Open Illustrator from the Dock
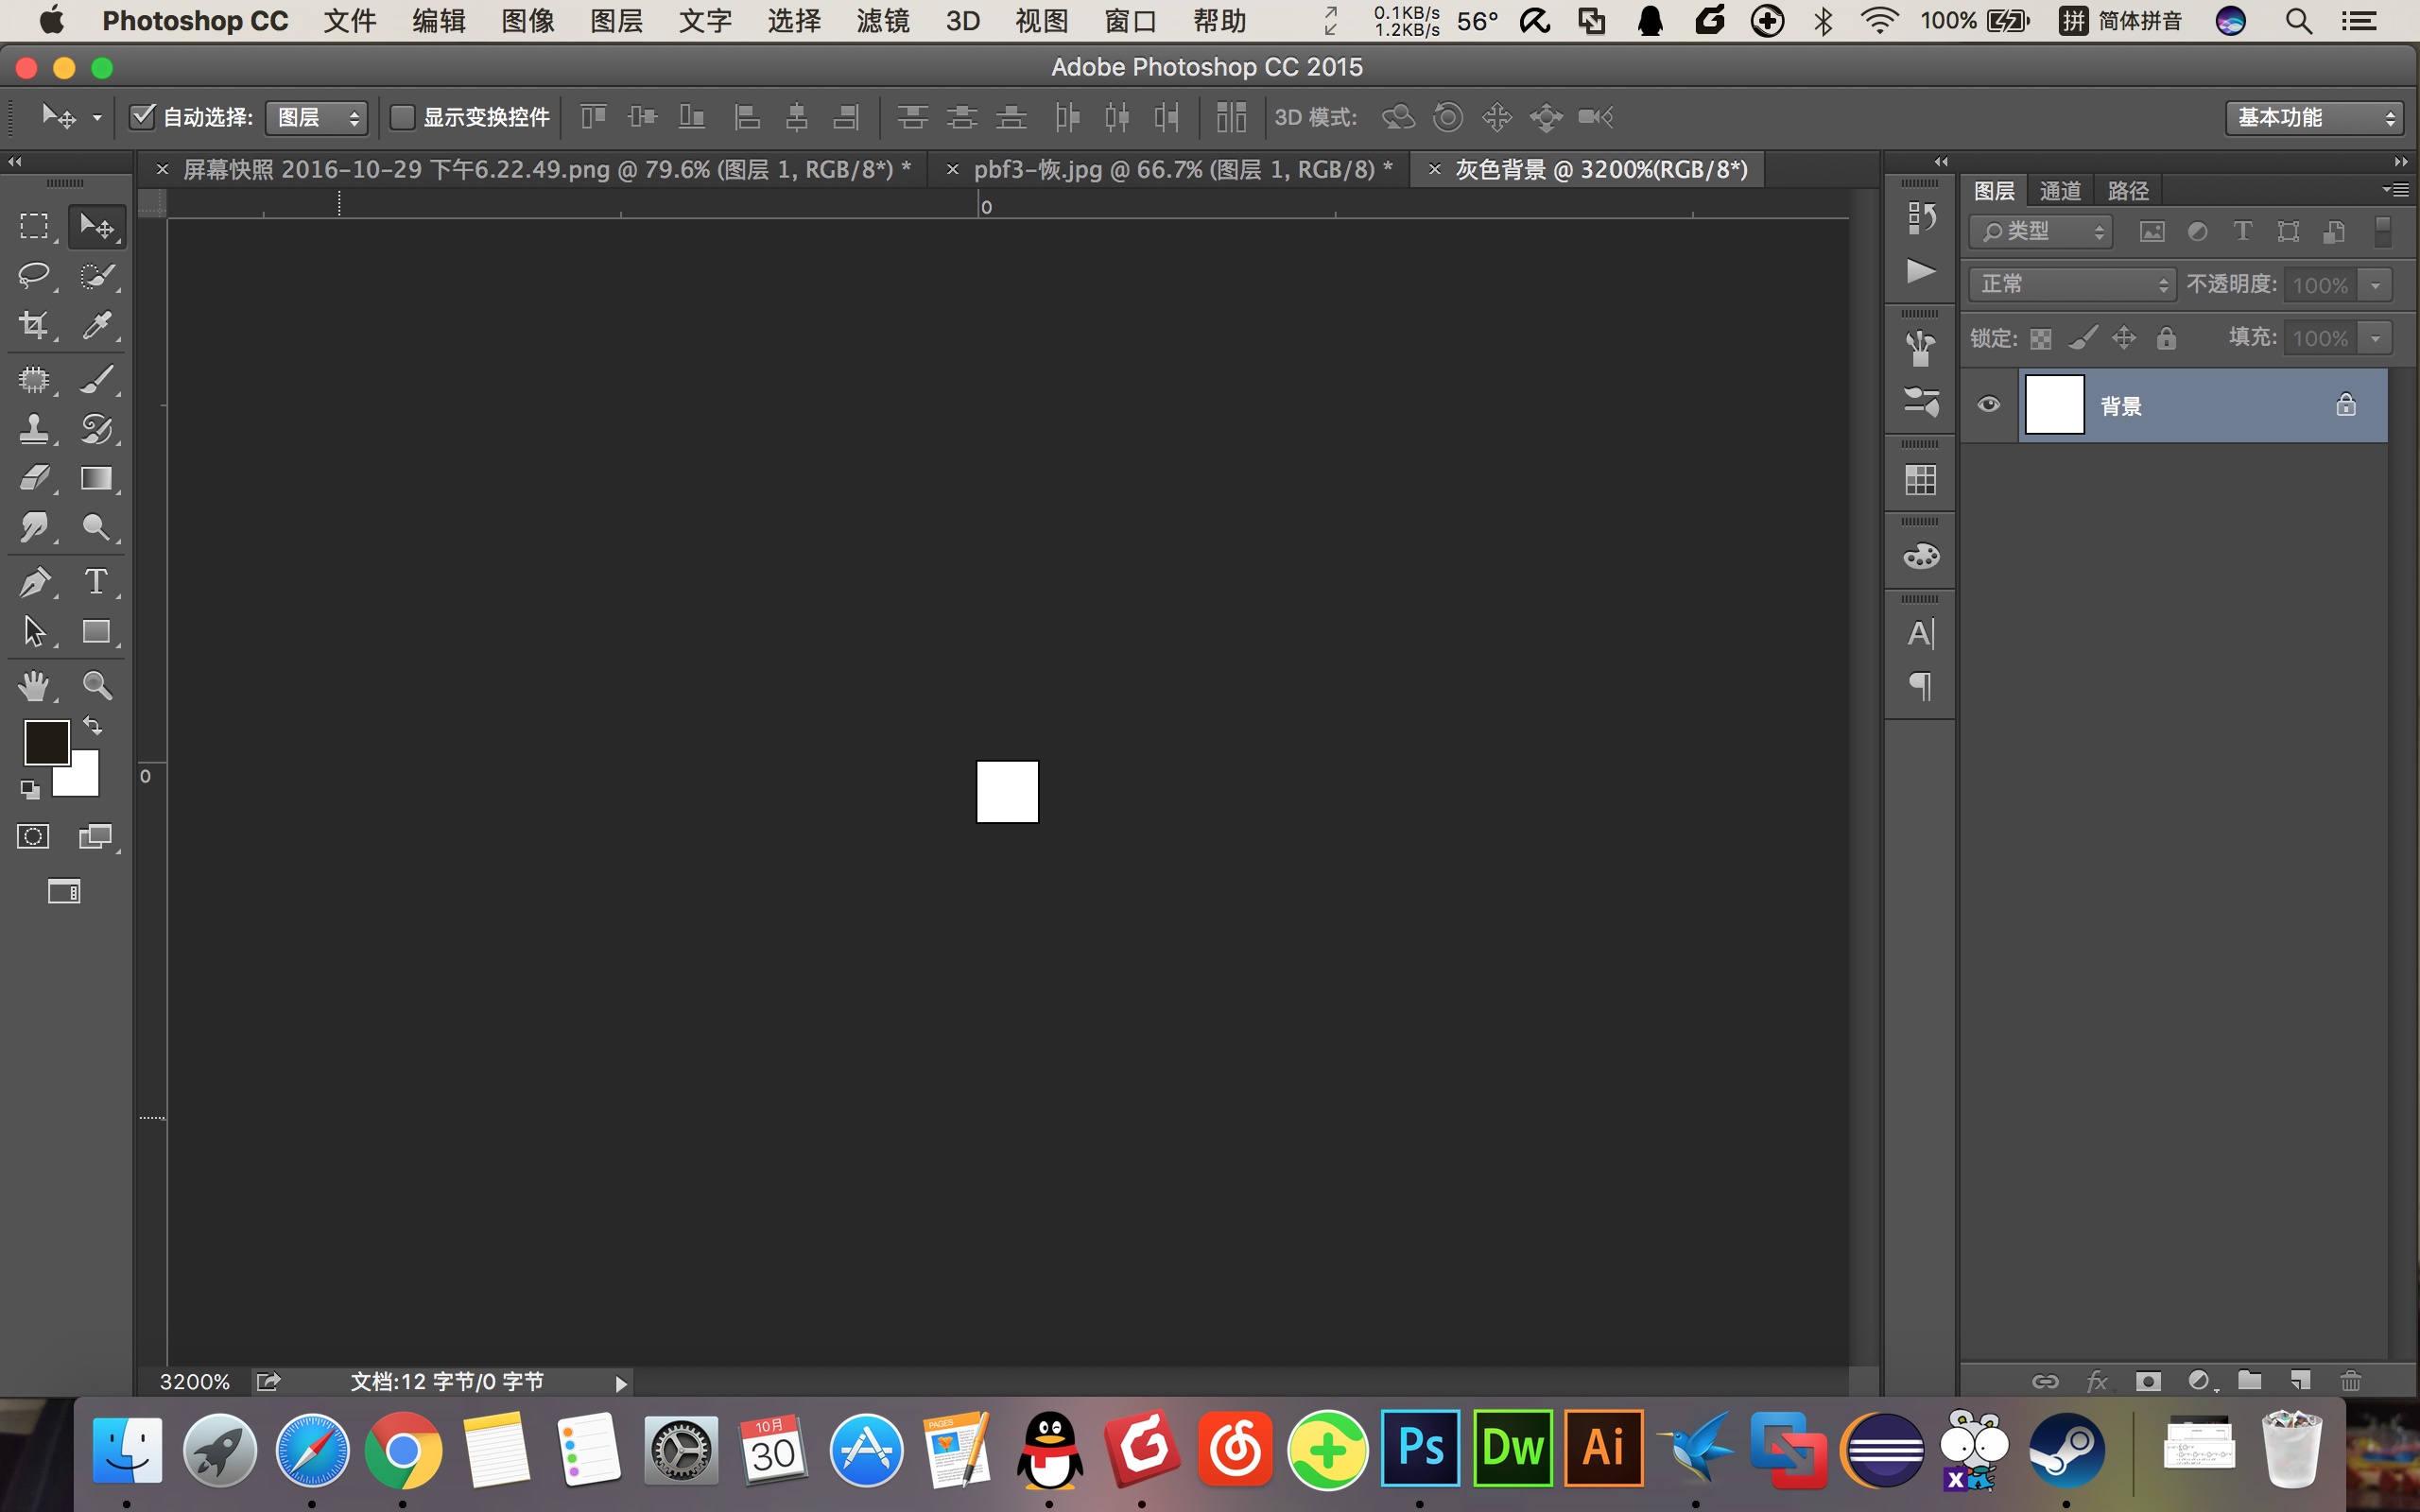Screen dimensions: 2420x1512 [1603, 1447]
